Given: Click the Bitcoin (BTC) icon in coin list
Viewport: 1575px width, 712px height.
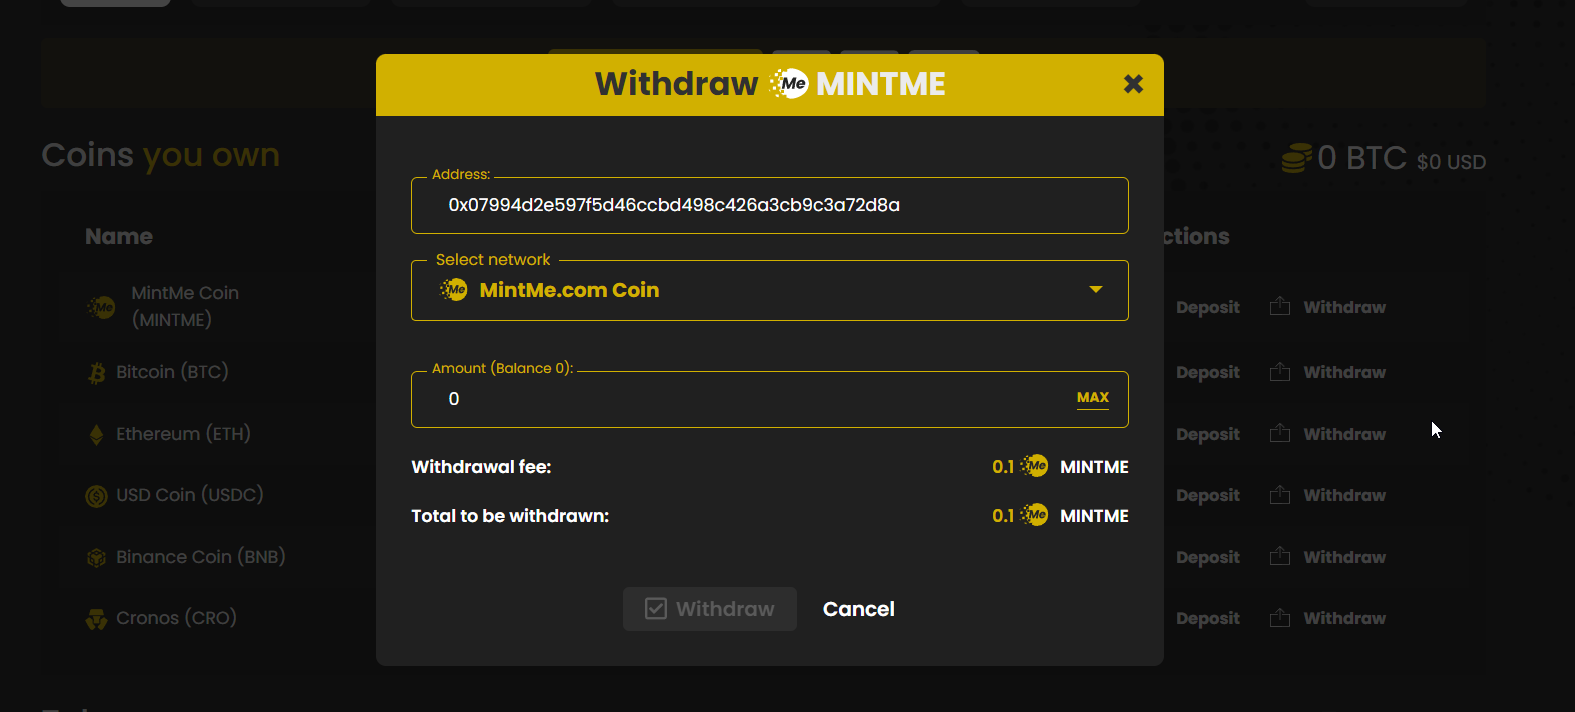Looking at the screenshot, I should click(97, 373).
